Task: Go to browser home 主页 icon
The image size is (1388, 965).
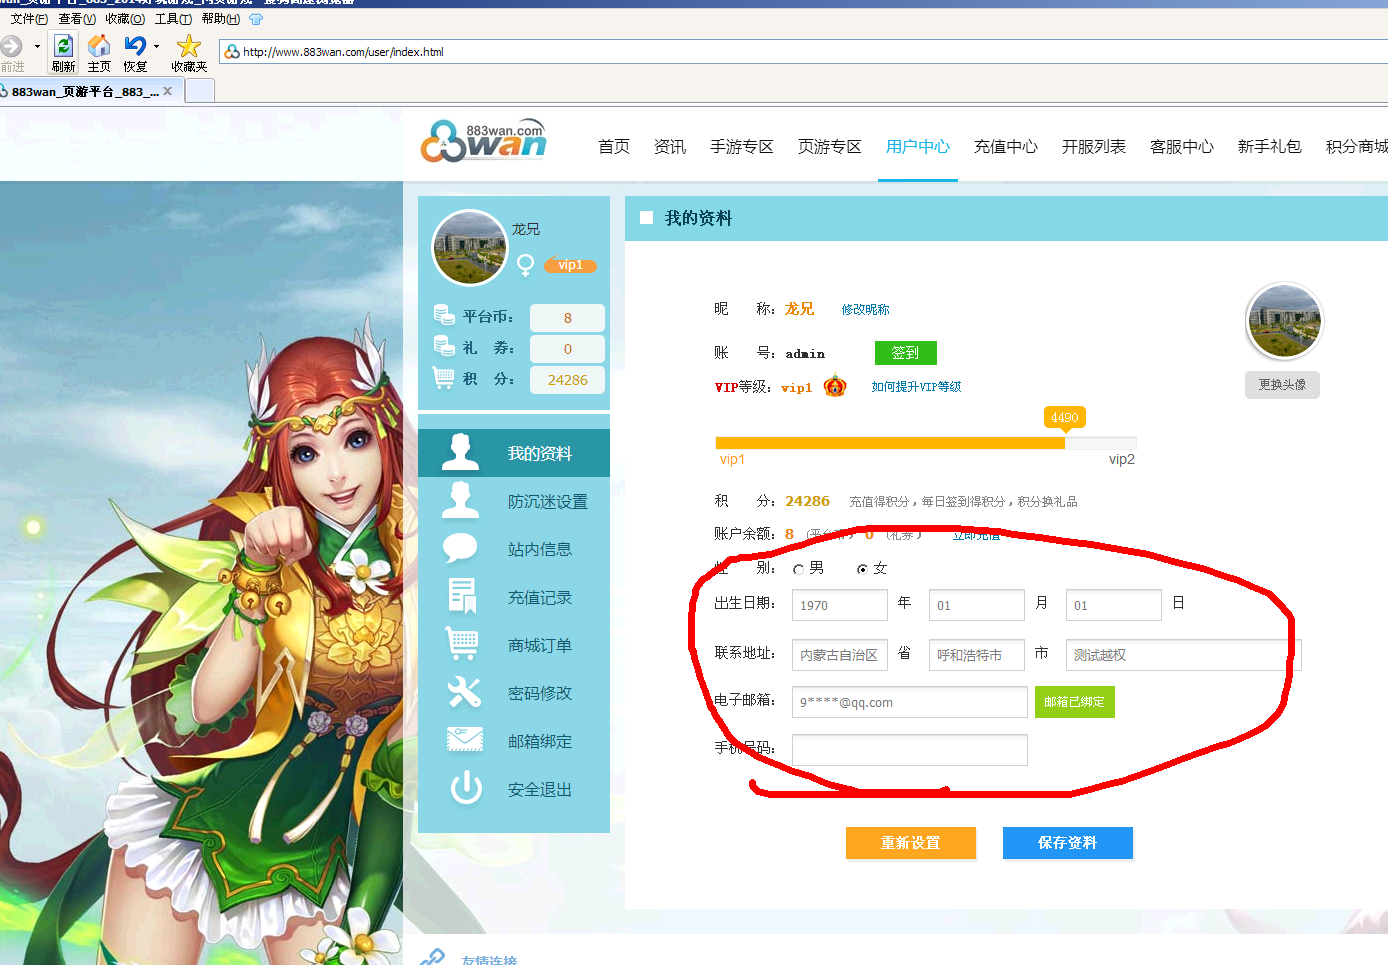Action: point(99,46)
